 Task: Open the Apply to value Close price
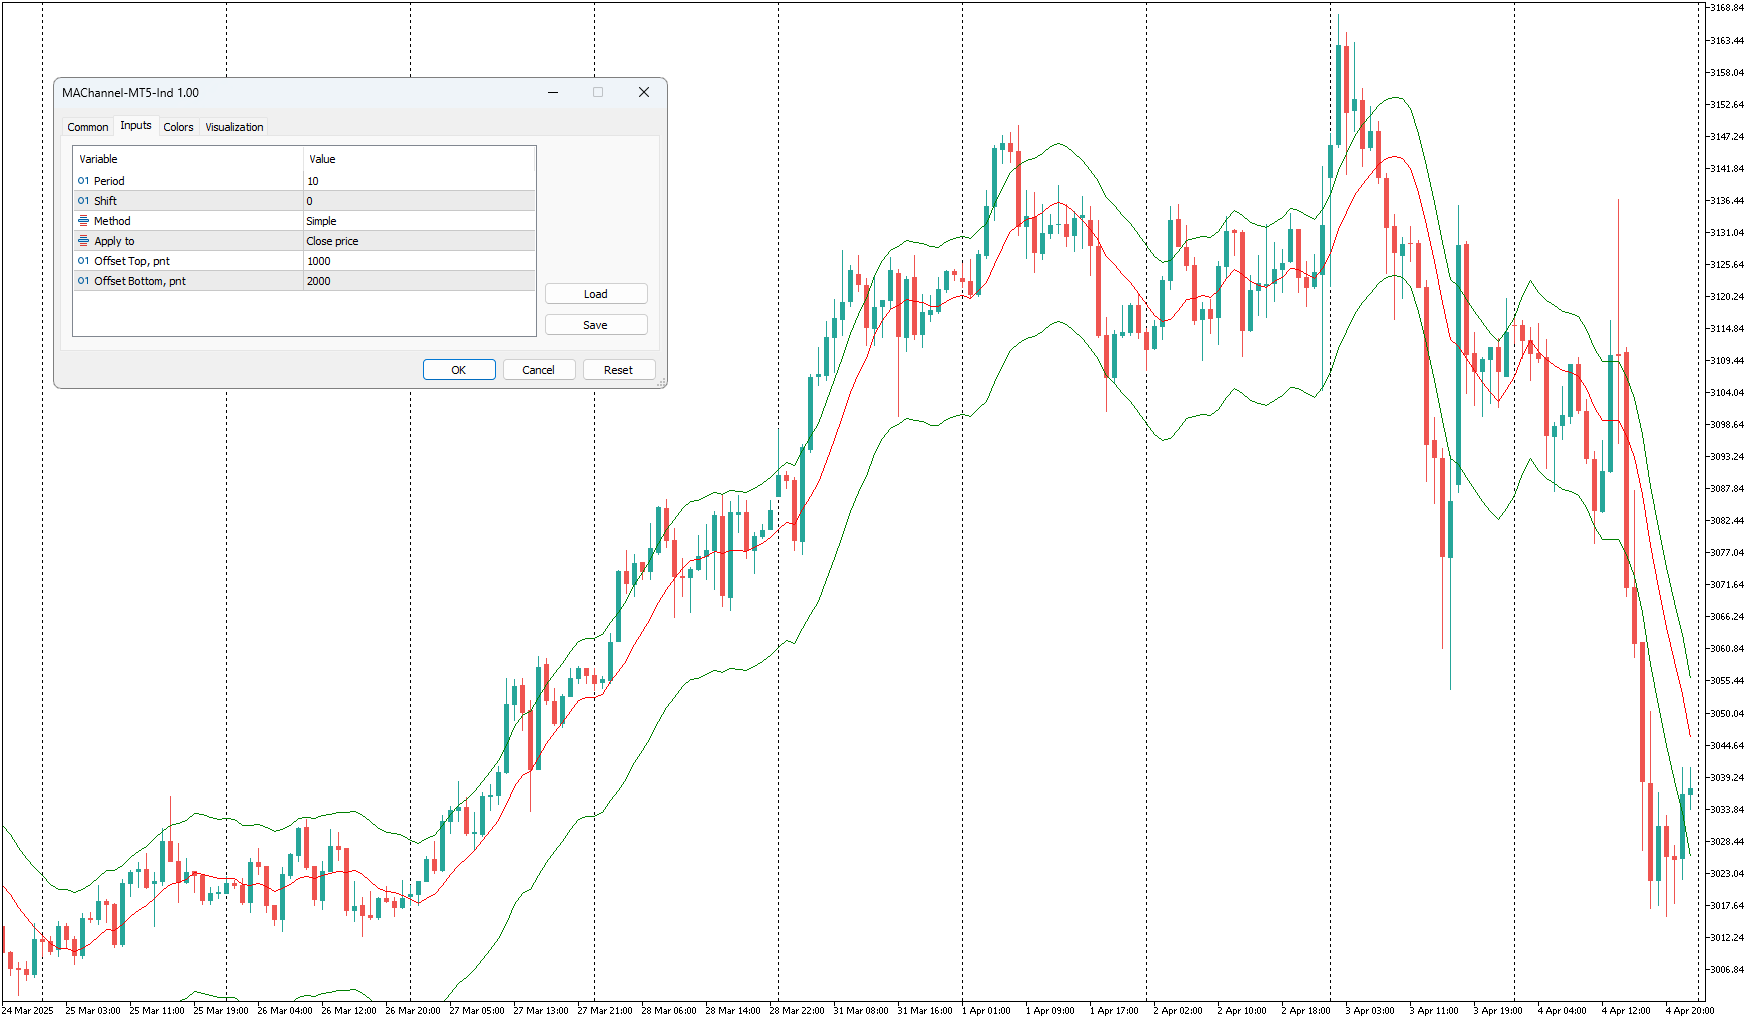(419, 241)
